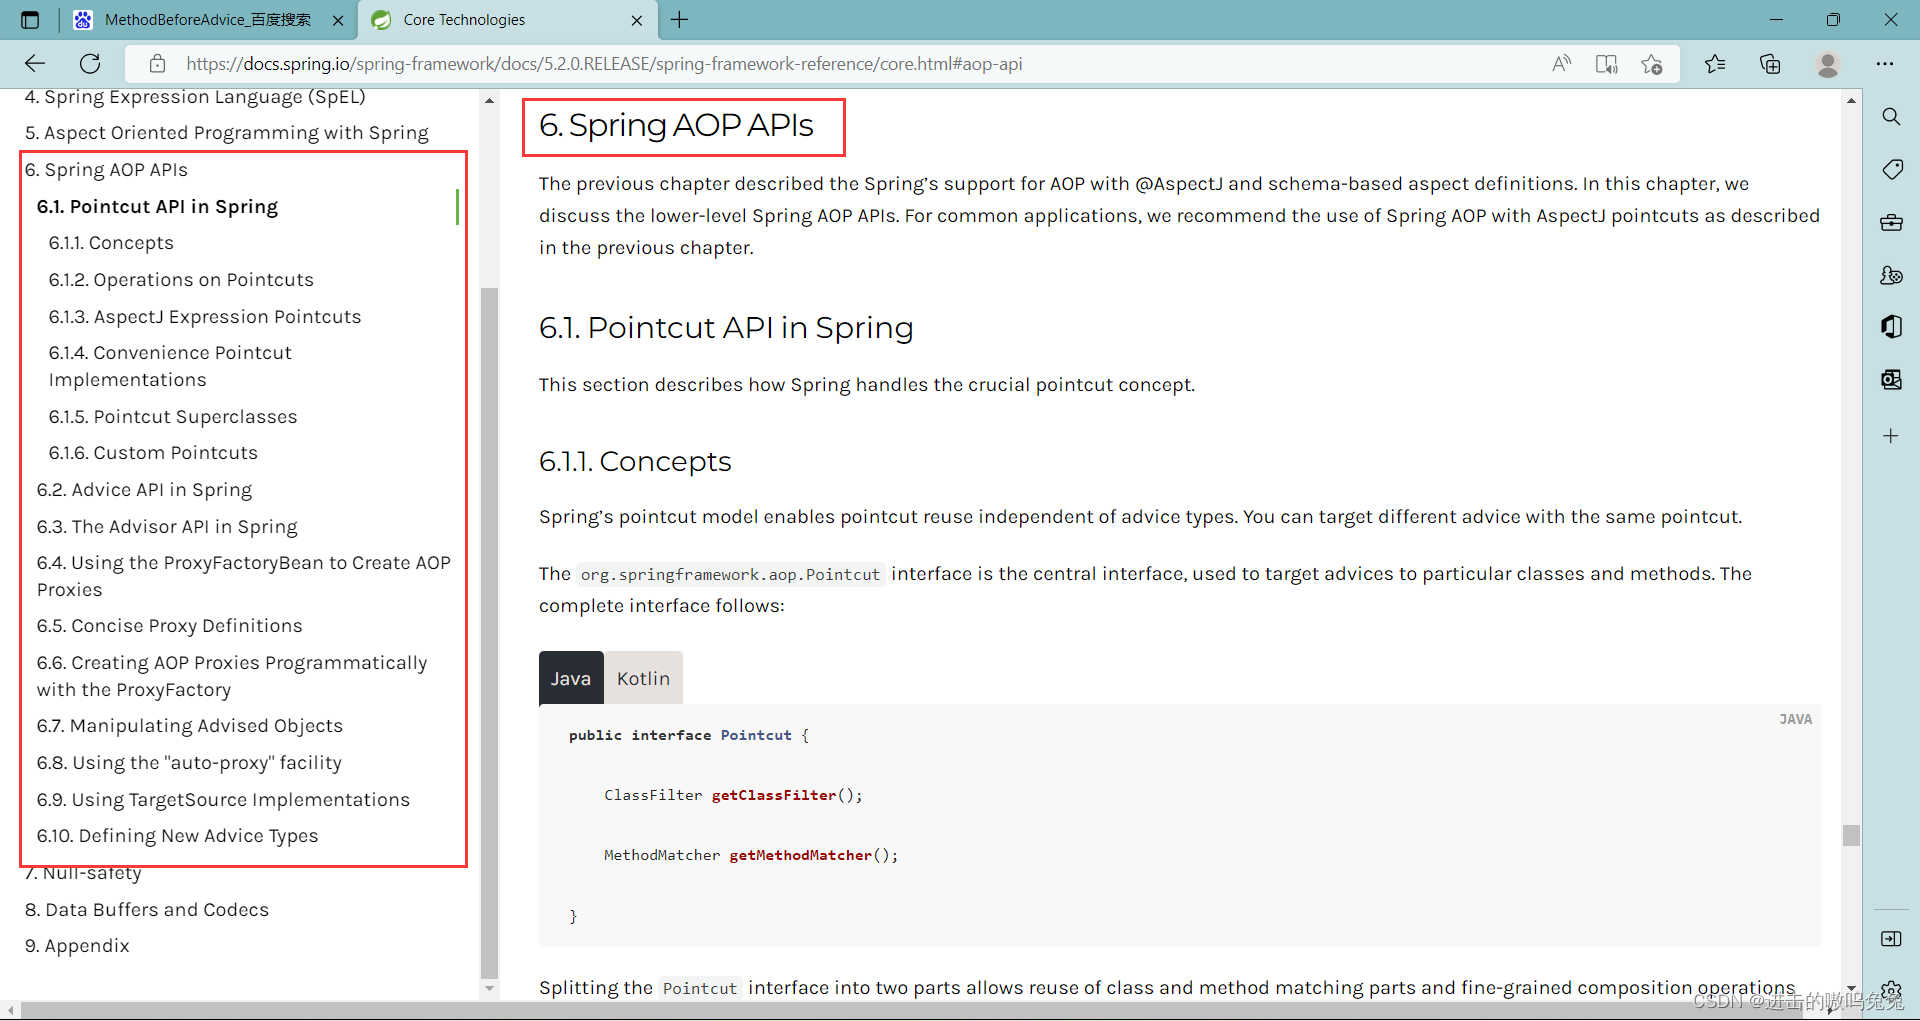The width and height of the screenshot is (1920, 1021).
Task: Go to 4. Spring Expression Language
Action: point(195,97)
